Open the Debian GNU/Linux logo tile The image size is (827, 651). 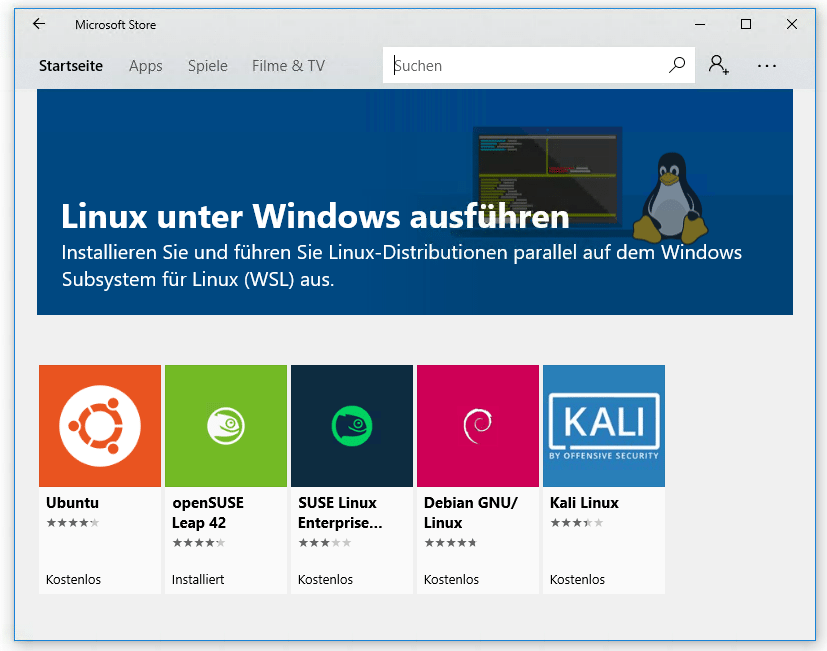pos(478,426)
